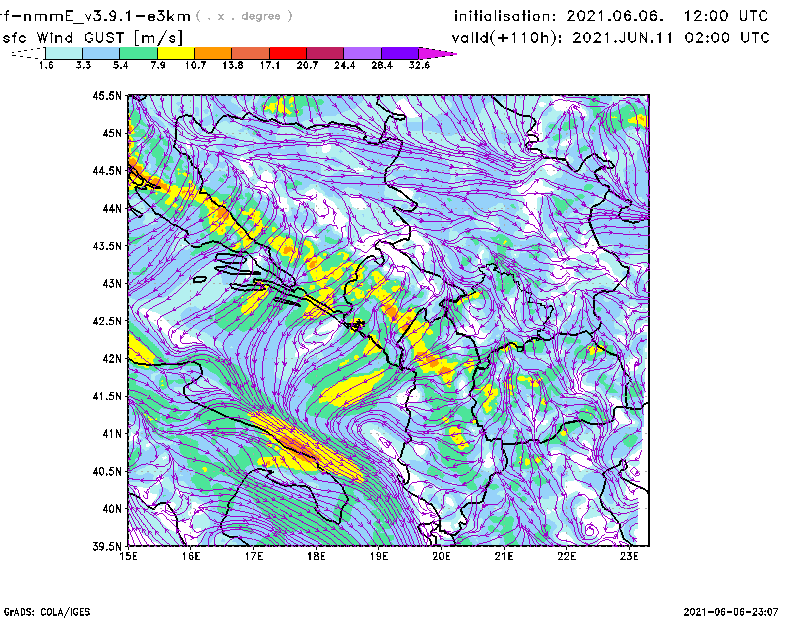The height and width of the screenshot is (618, 800).
Task: Click the legend value 24.4
Action: (x=344, y=65)
